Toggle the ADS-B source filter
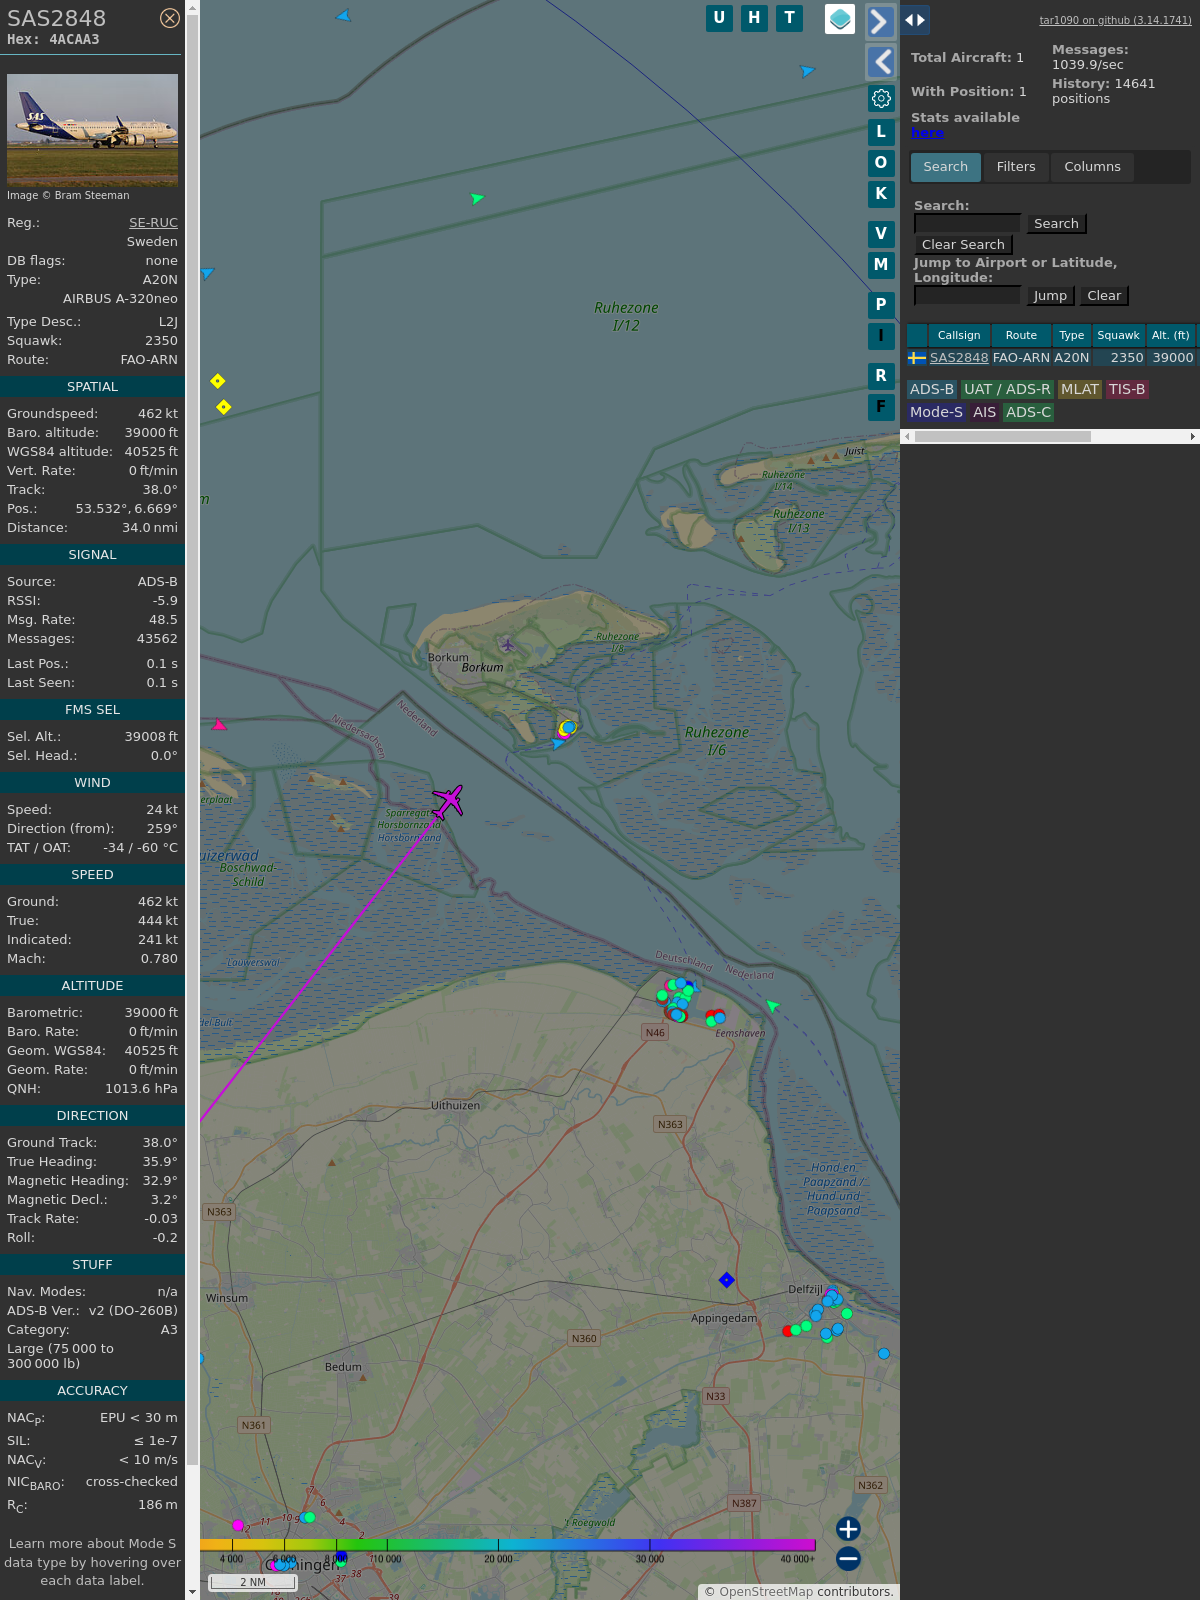 coord(932,389)
